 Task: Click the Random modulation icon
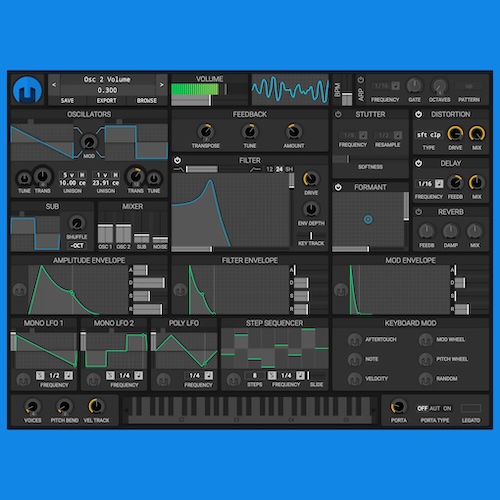tap(426, 379)
